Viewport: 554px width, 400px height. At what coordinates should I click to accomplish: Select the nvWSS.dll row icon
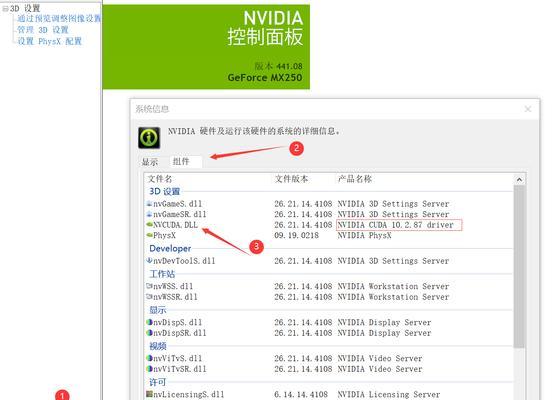149,286
